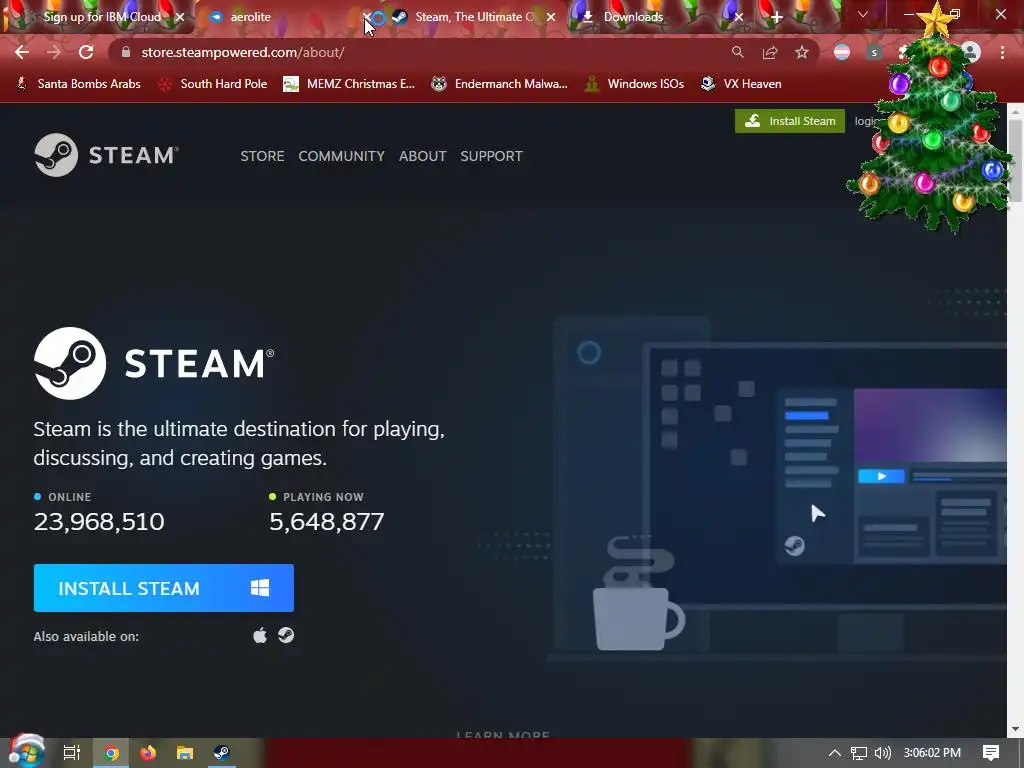The width and height of the screenshot is (1024, 768).
Task: Open South Hard Pole bookmark
Action: coord(213,84)
